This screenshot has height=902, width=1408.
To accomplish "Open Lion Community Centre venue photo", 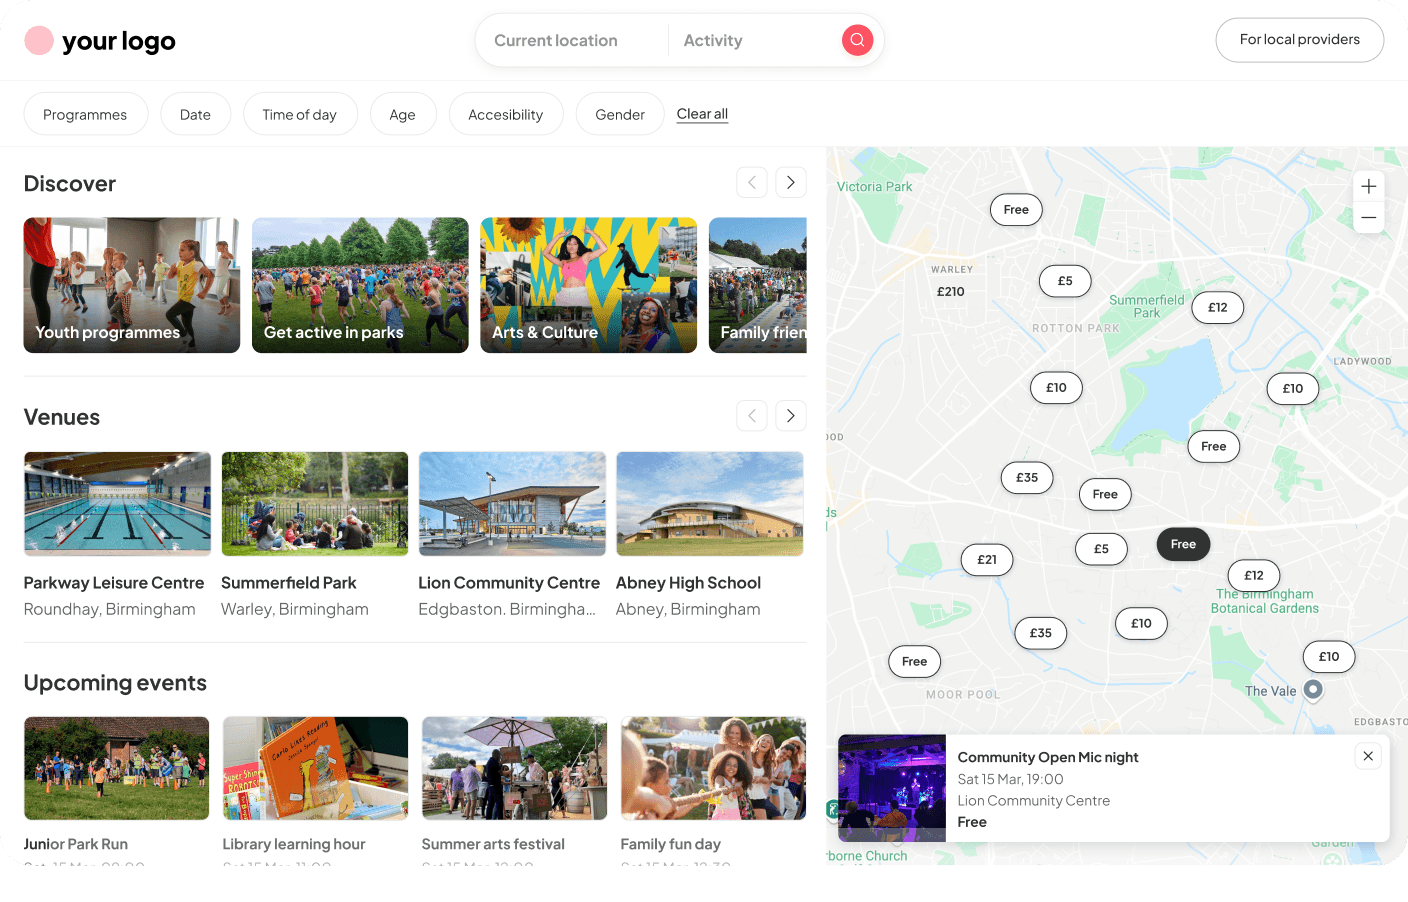I will point(512,504).
